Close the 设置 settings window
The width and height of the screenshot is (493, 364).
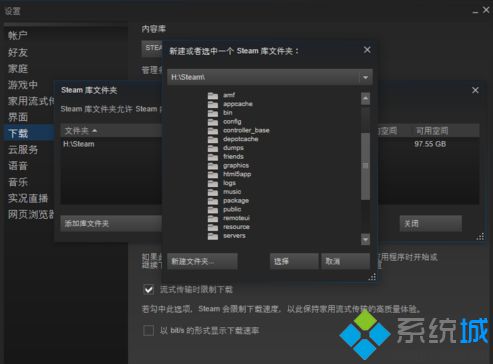point(486,10)
